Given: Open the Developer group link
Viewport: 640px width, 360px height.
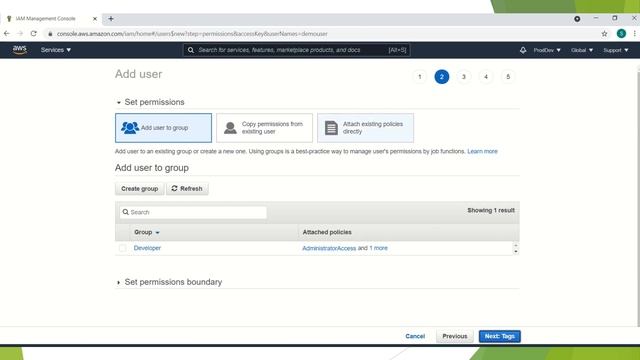Looking at the screenshot, I should [147, 248].
